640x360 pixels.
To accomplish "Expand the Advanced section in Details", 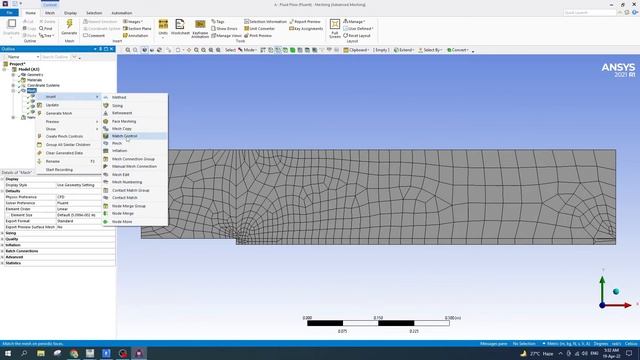I will (x=2, y=257).
